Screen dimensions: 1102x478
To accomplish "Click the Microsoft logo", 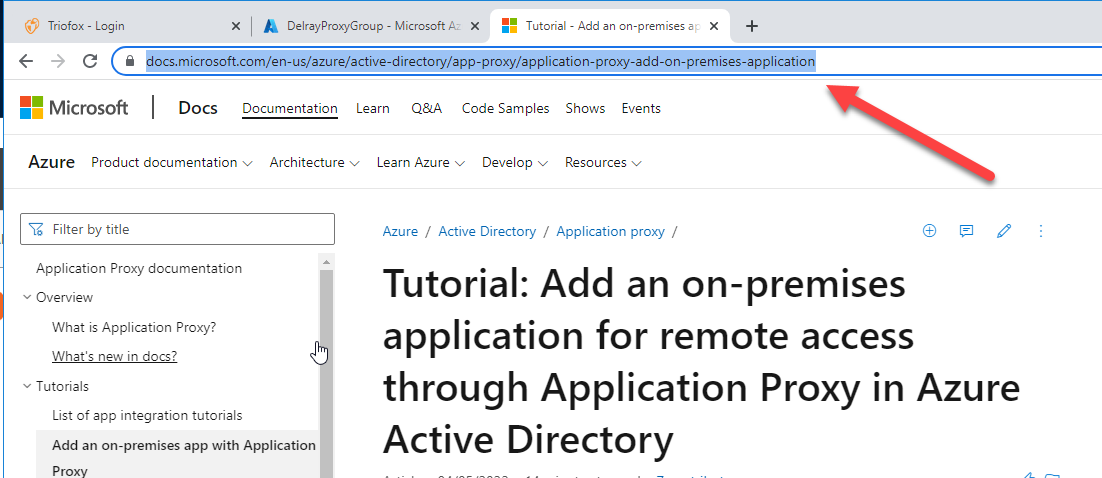I will tap(74, 108).
